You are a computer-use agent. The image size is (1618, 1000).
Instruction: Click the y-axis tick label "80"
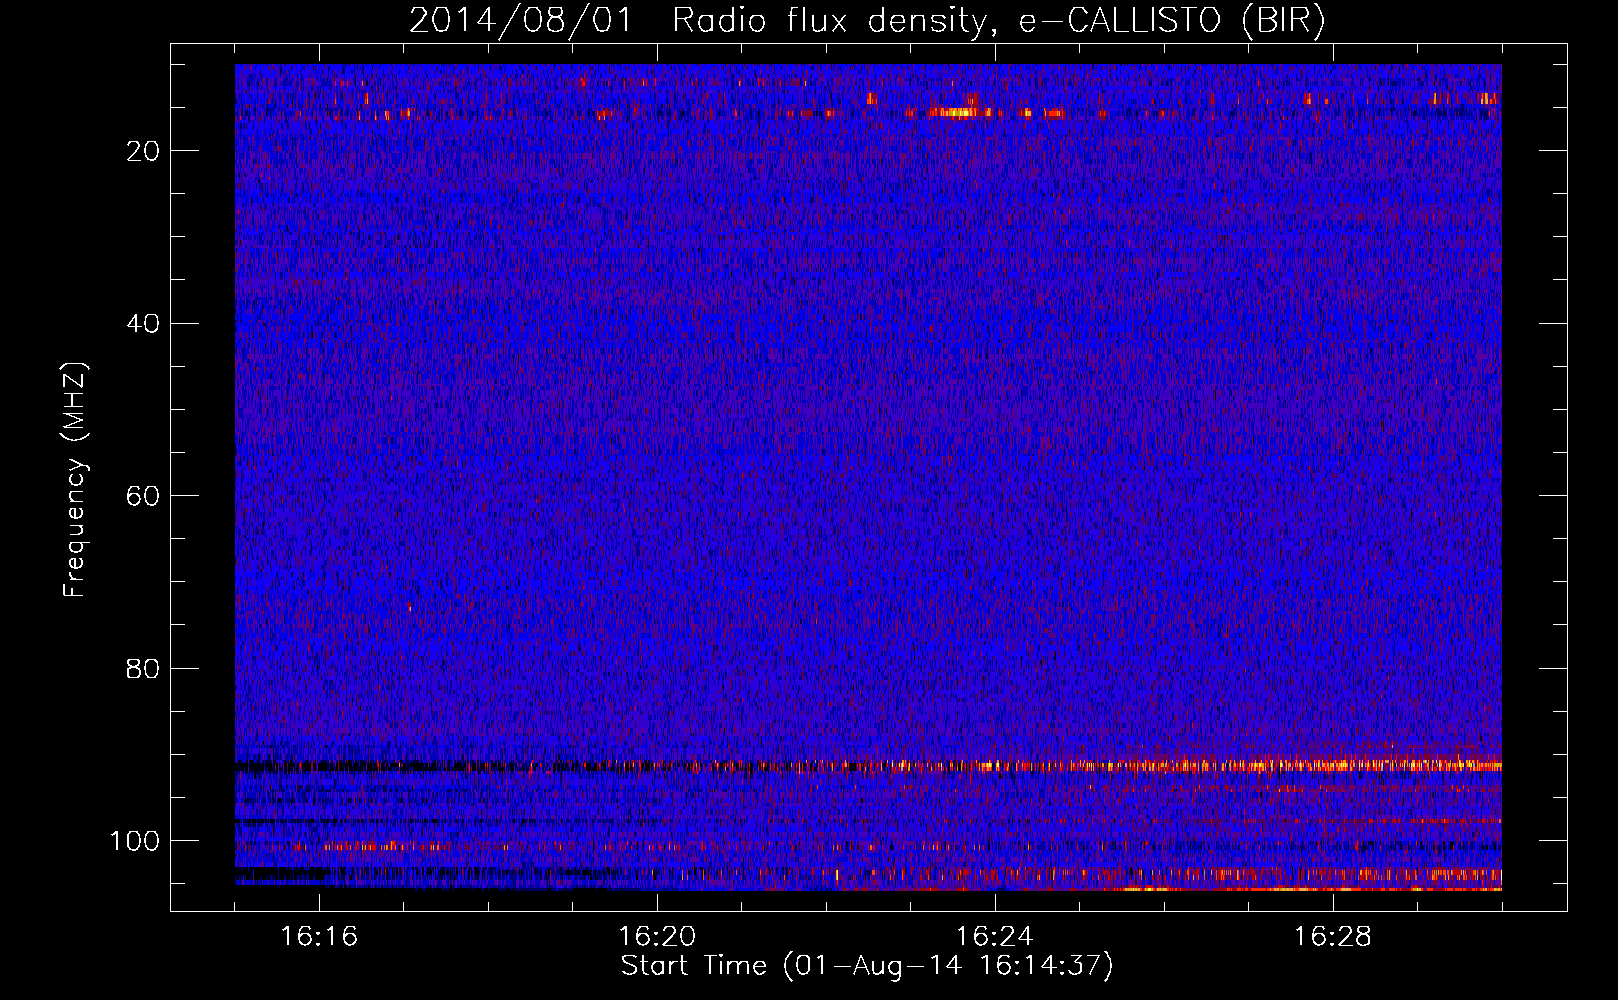(144, 668)
